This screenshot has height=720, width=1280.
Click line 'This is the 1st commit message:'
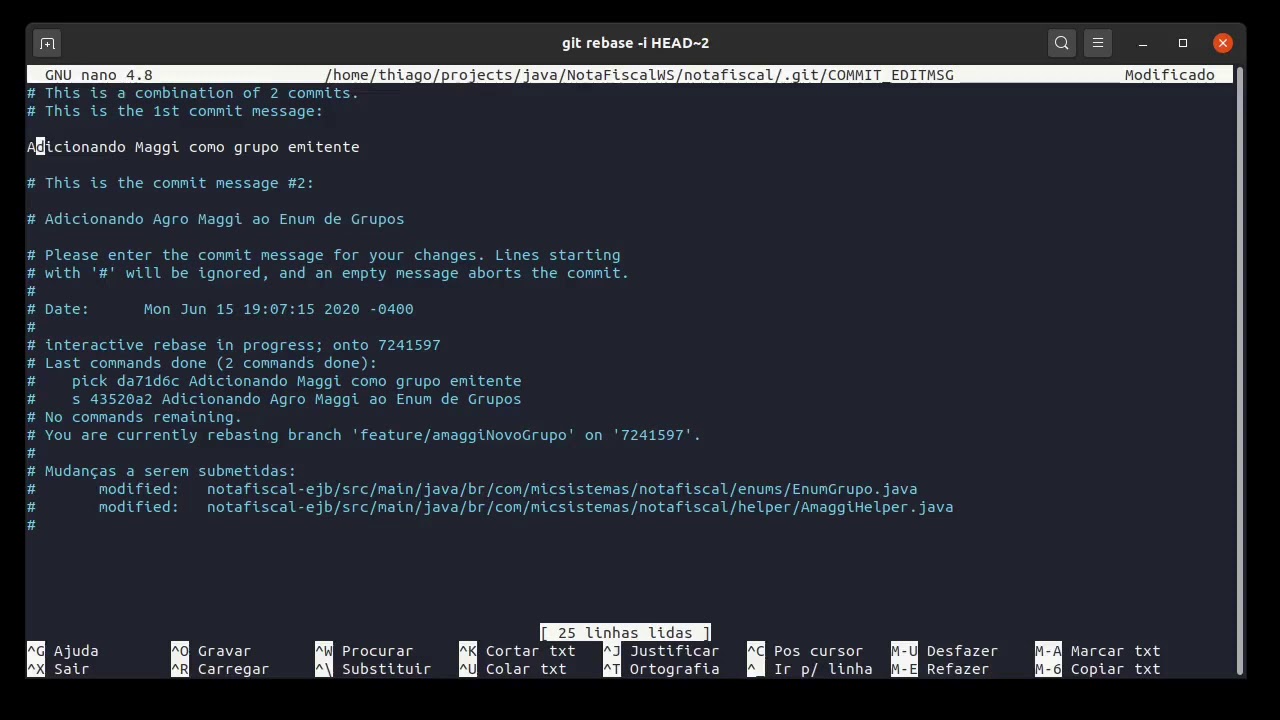click(175, 111)
